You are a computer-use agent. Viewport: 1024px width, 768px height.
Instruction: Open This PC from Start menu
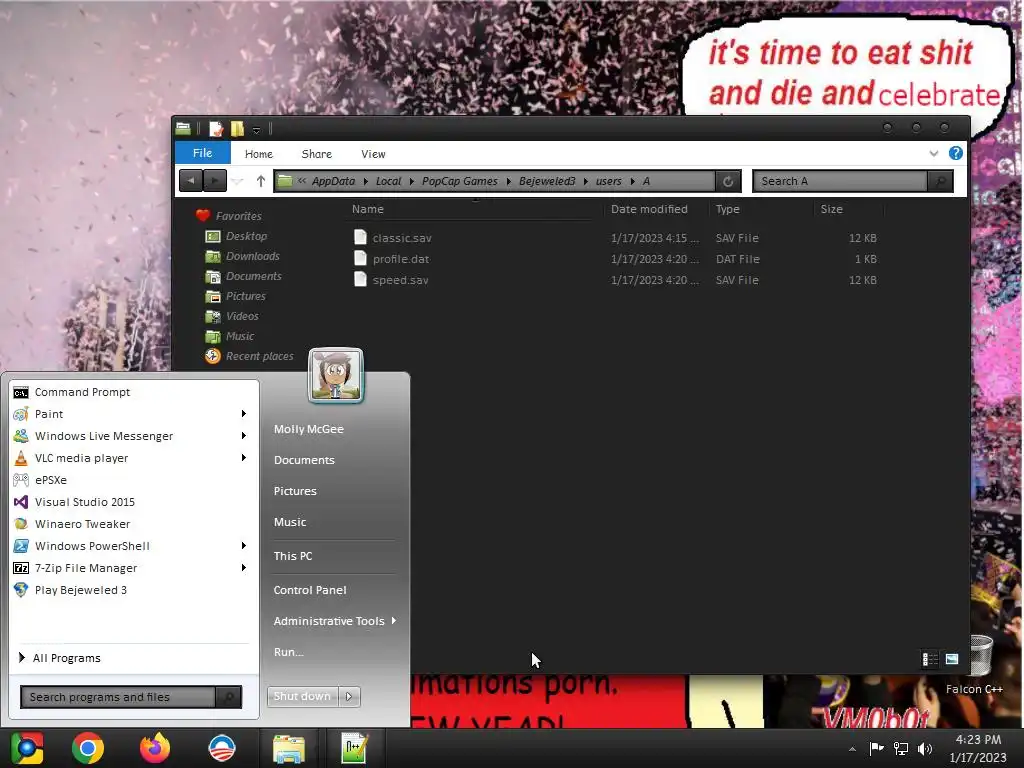point(293,556)
